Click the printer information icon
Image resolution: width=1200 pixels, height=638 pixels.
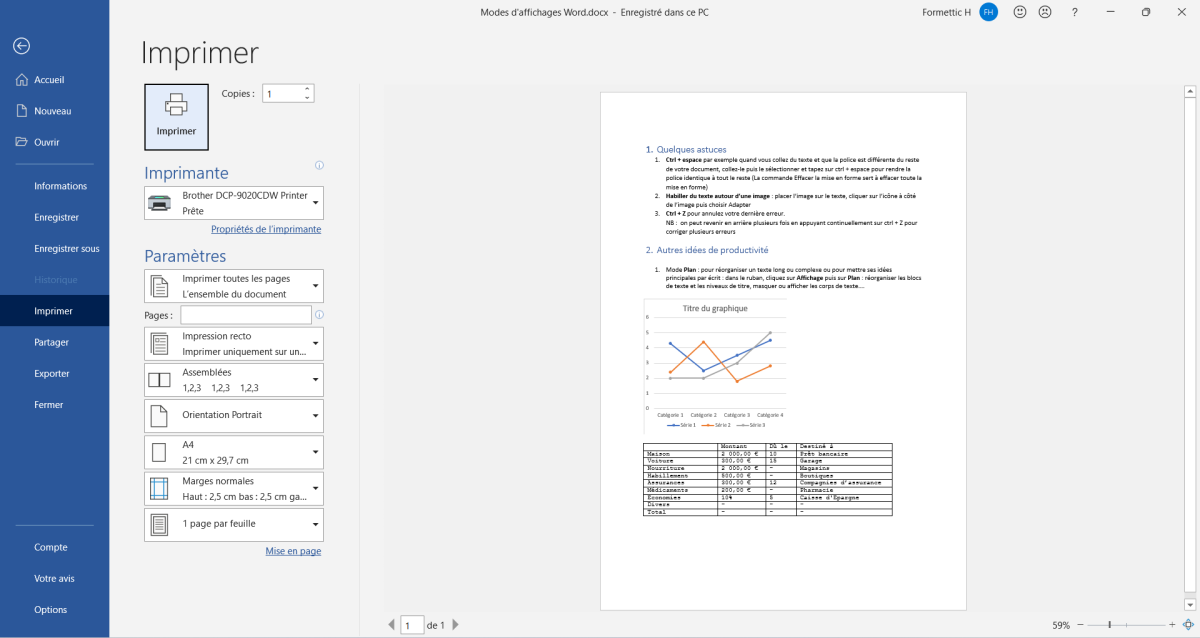[x=319, y=166]
